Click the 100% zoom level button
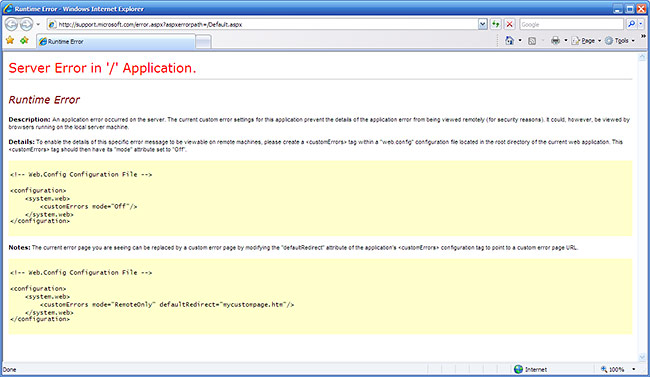 pyautogui.click(x=612, y=369)
